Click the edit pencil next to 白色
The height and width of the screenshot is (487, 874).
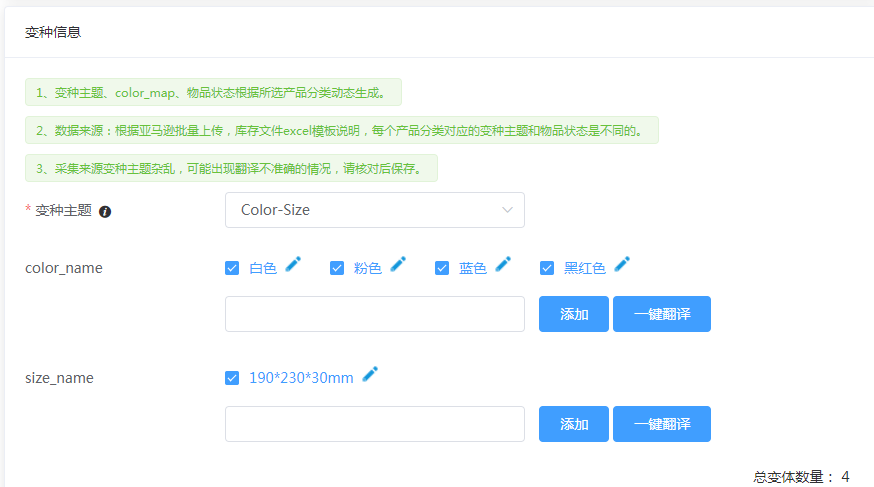293,264
